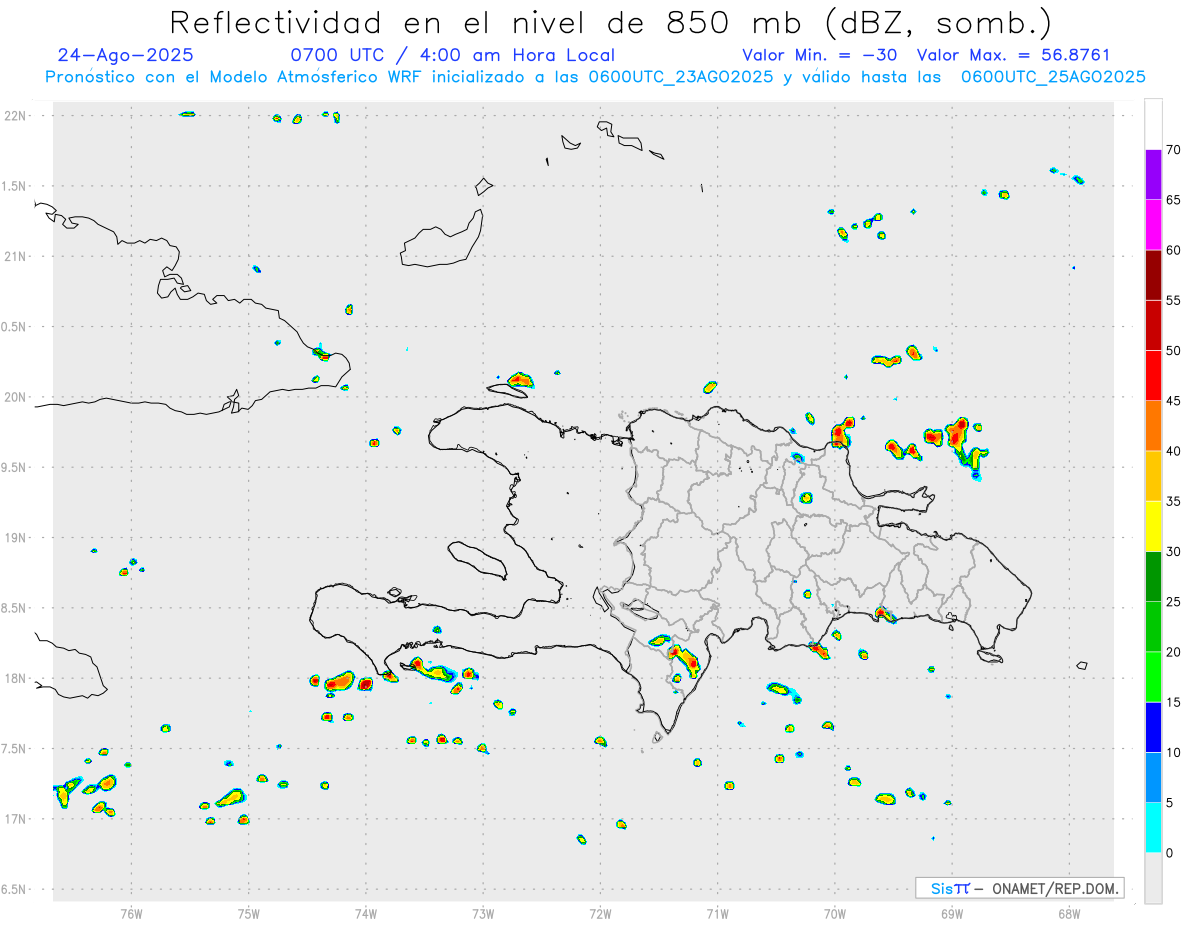Click the '0.5N' latitude label
The width and height of the screenshot is (1200, 927).
click(x=15, y=327)
